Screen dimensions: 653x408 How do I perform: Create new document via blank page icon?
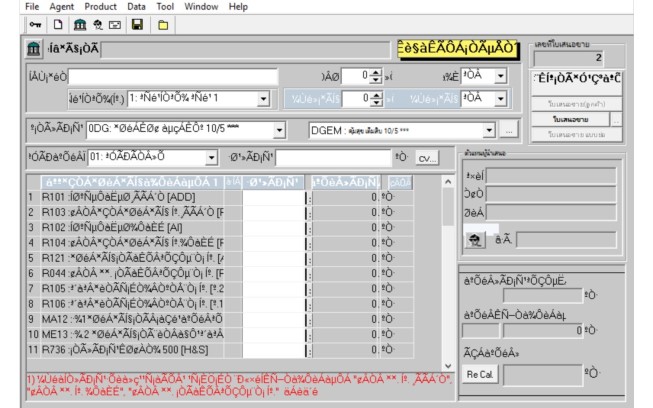click(58, 25)
